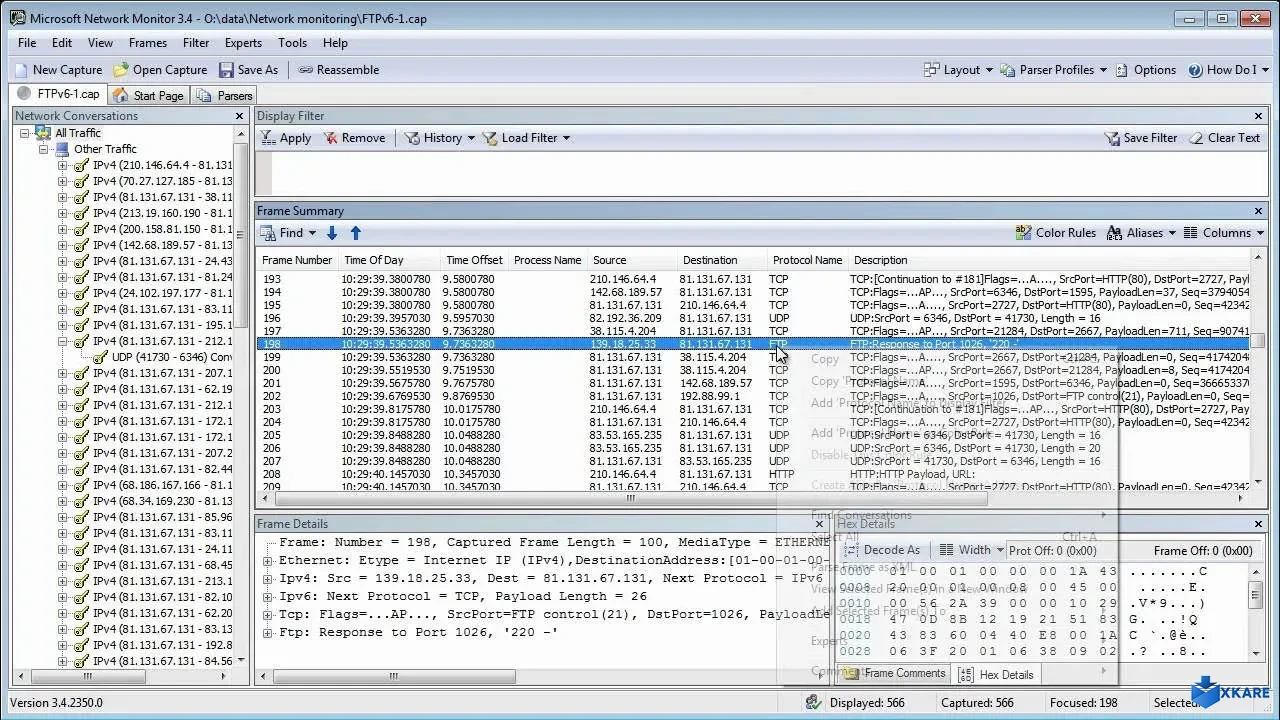Open the Help menu
Viewport: 1280px width, 720px height.
click(335, 43)
